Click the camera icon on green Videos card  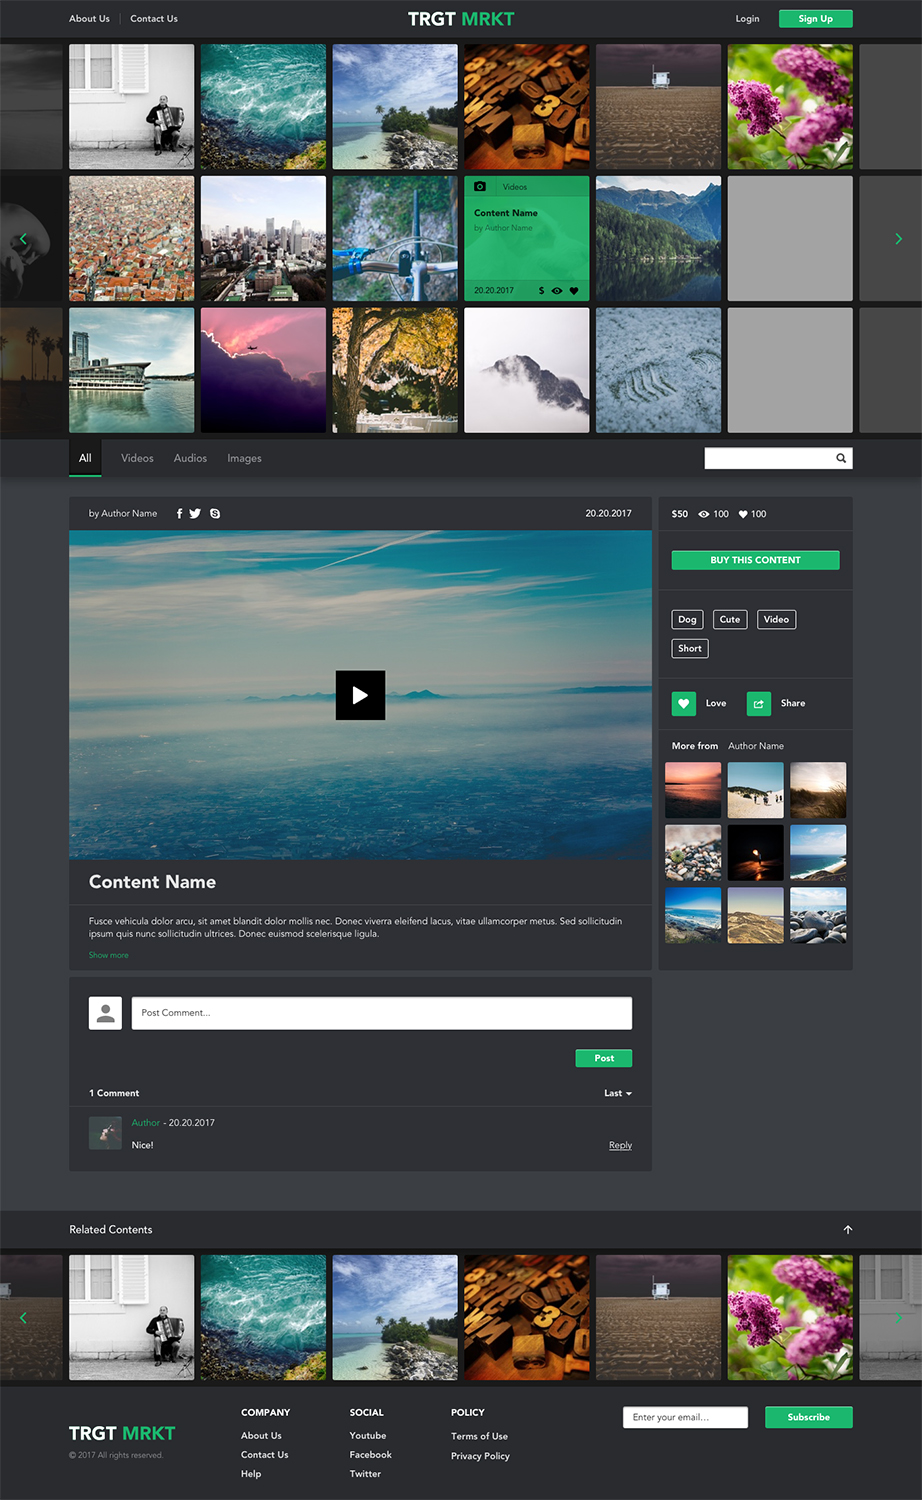[x=480, y=187]
